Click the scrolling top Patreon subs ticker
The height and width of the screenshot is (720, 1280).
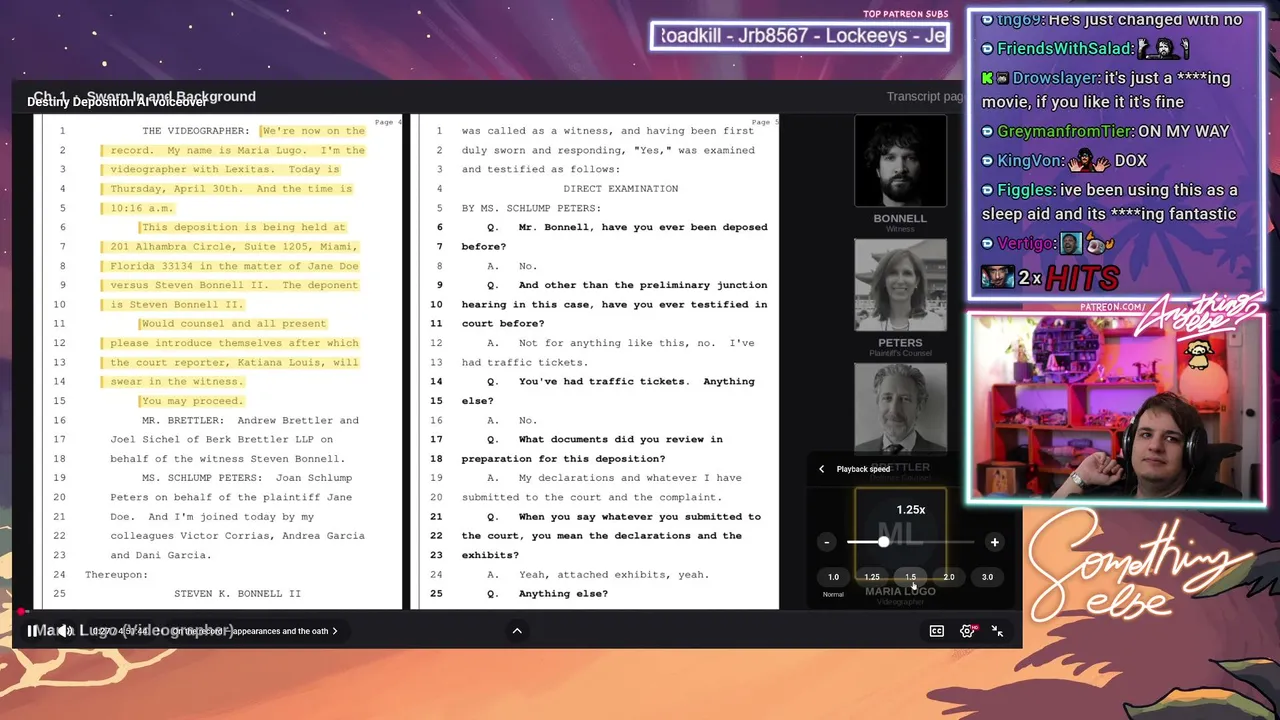point(799,36)
